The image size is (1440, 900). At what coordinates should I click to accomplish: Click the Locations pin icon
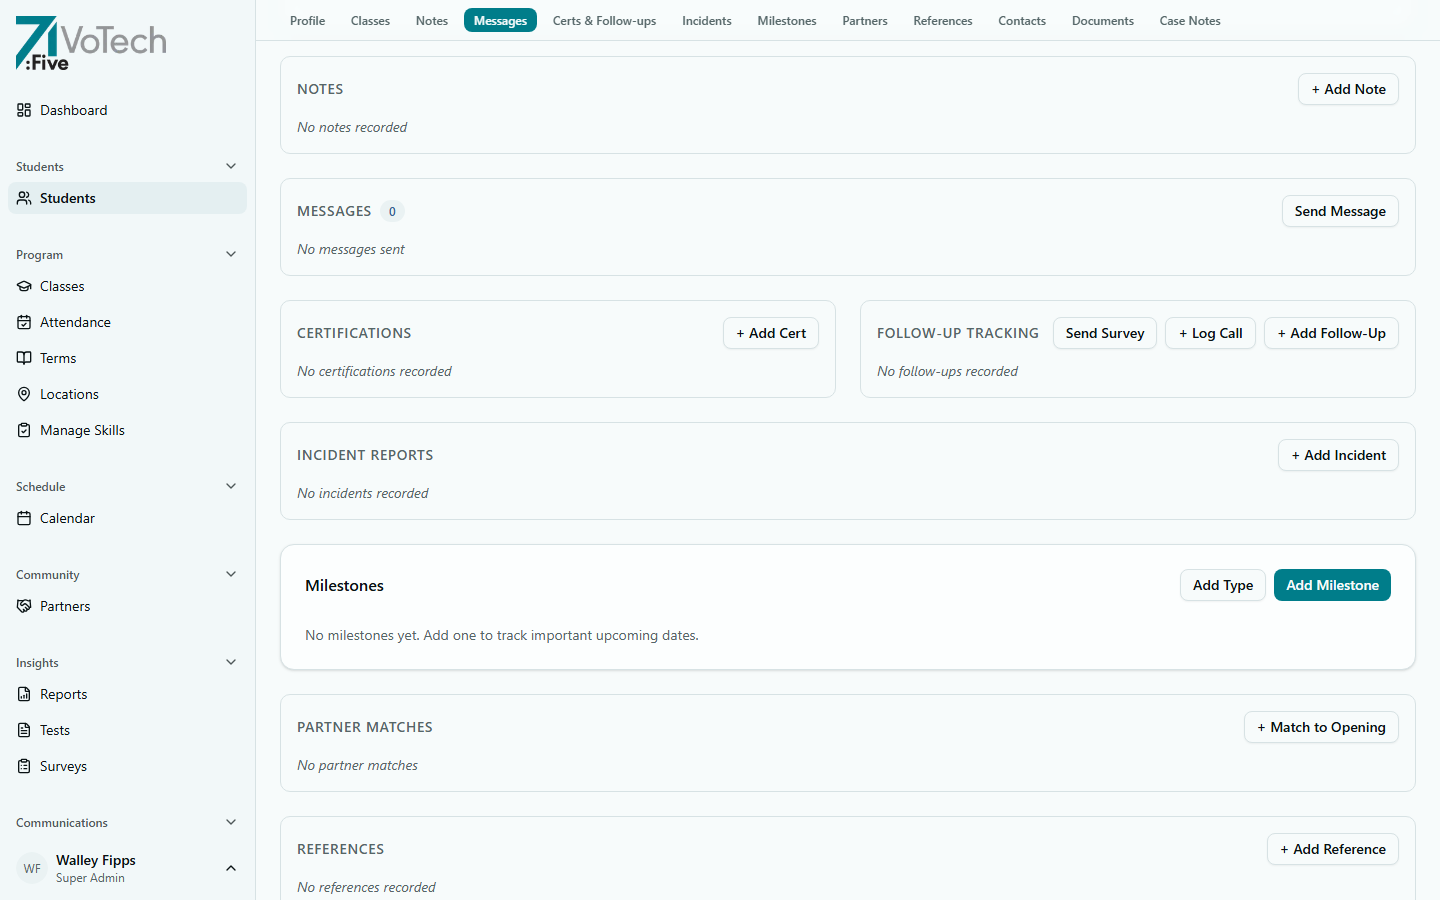24,394
